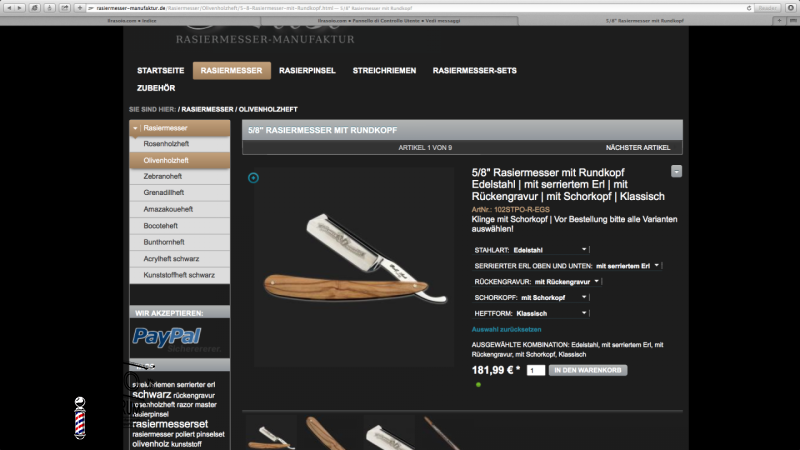This screenshot has height=450, width=800.
Task: Click the main razor product image
Action: pyautogui.click(x=354, y=266)
